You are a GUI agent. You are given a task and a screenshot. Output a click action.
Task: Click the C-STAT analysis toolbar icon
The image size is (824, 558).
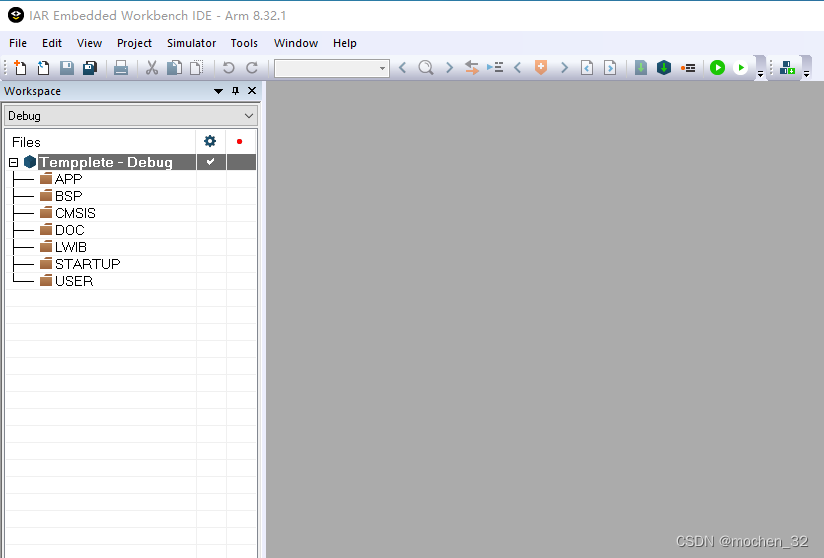pos(787,68)
